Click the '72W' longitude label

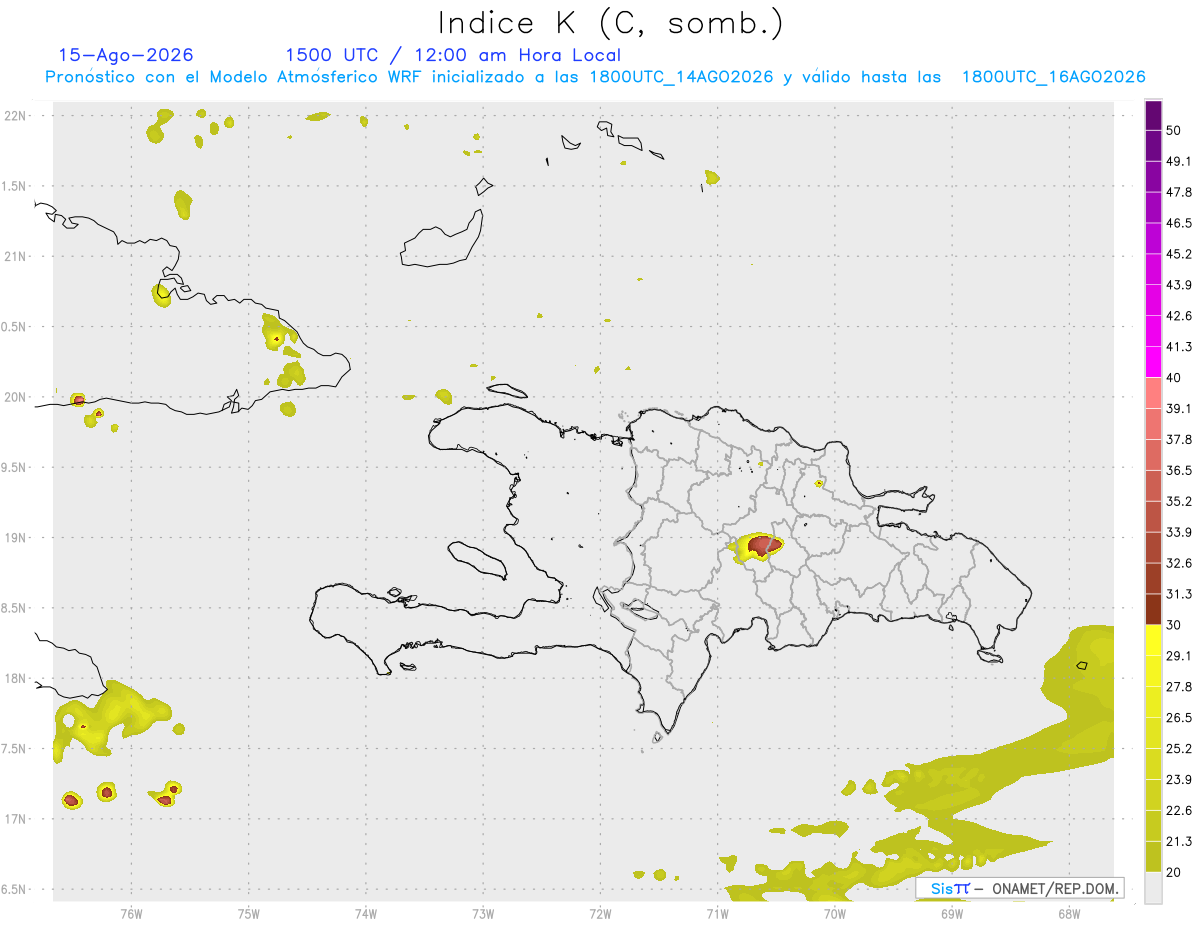point(600,914)
